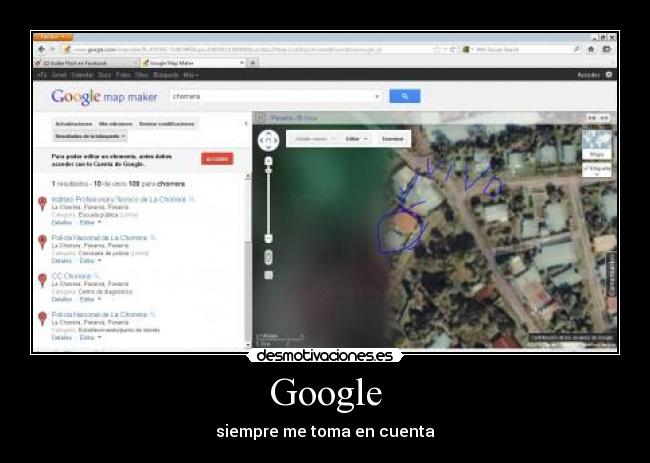Viewport: 650px width, 463px height.
Task: Open the search engine selector dropdown
Action: [x=468, y=49]
